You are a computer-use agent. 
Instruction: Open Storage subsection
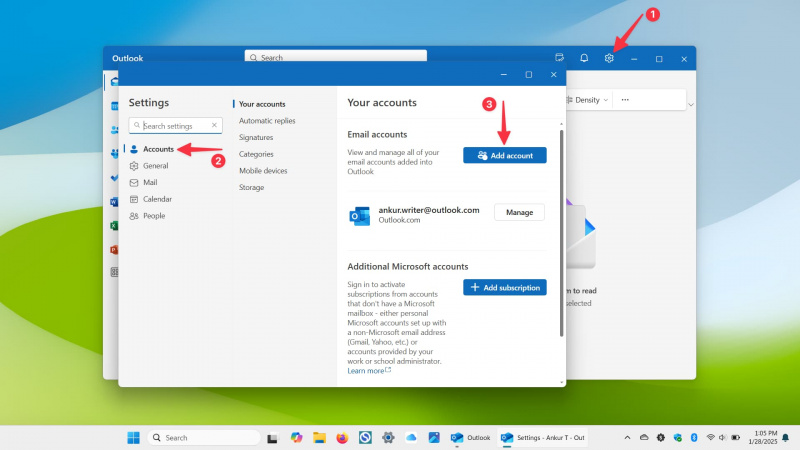point(252,187)
